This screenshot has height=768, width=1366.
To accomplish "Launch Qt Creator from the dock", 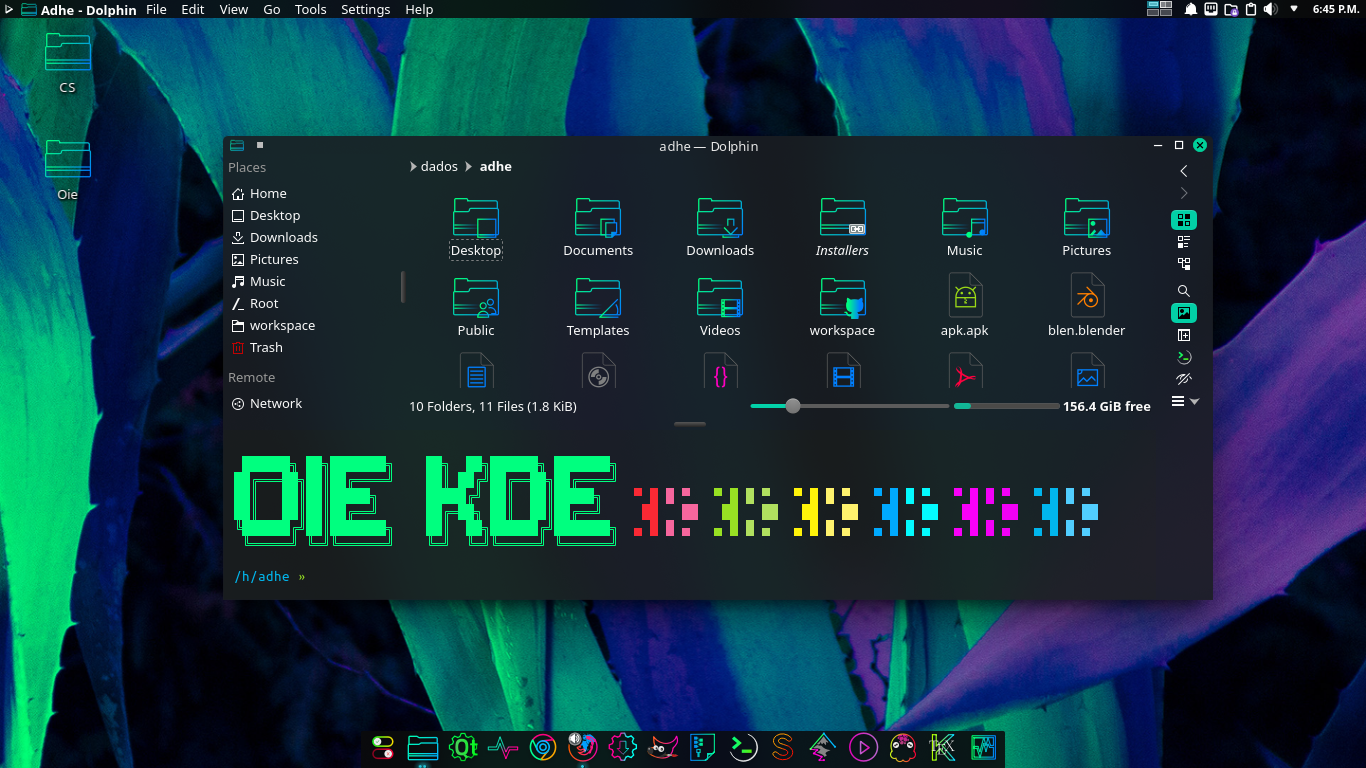I will [x=463, y=747].
